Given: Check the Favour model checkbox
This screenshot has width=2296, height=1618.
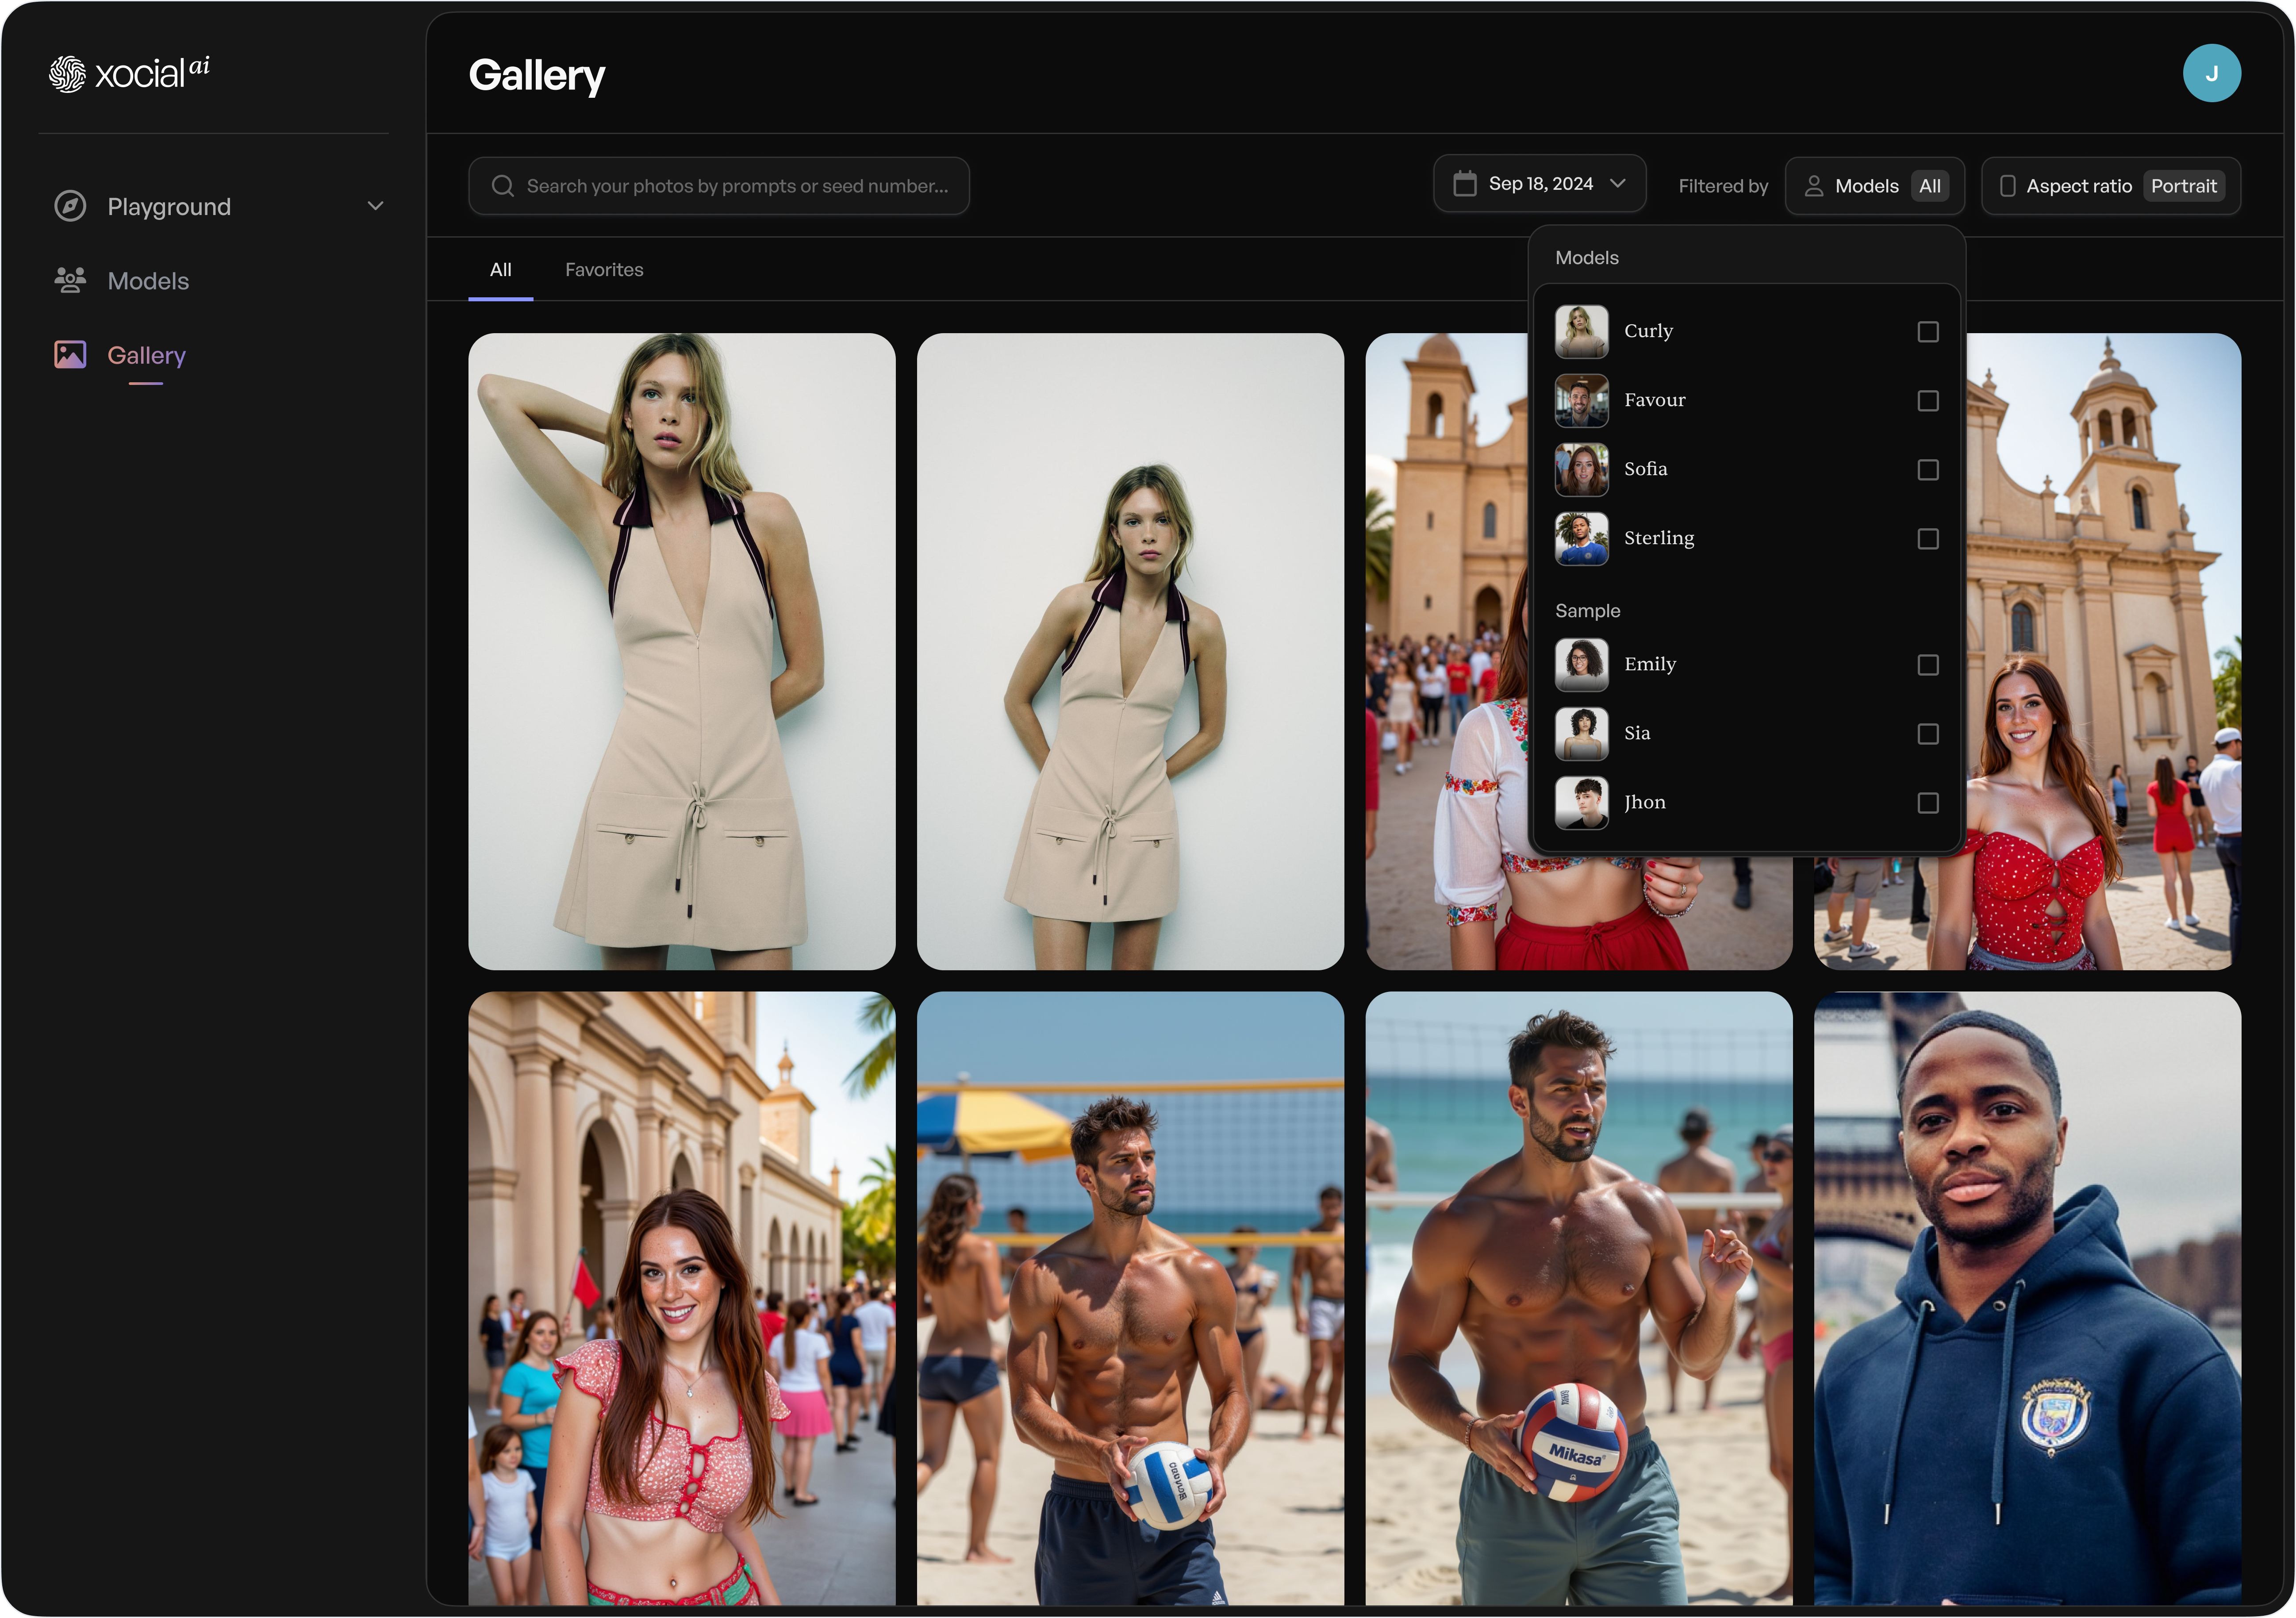Looking at the screenshot, I should coord(1928,401).
